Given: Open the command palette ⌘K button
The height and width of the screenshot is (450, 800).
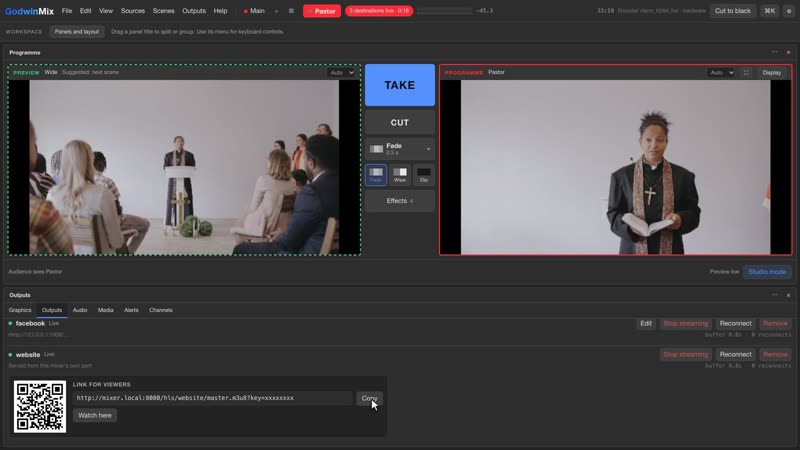Looking at the screenshot, I should point(769,11).
